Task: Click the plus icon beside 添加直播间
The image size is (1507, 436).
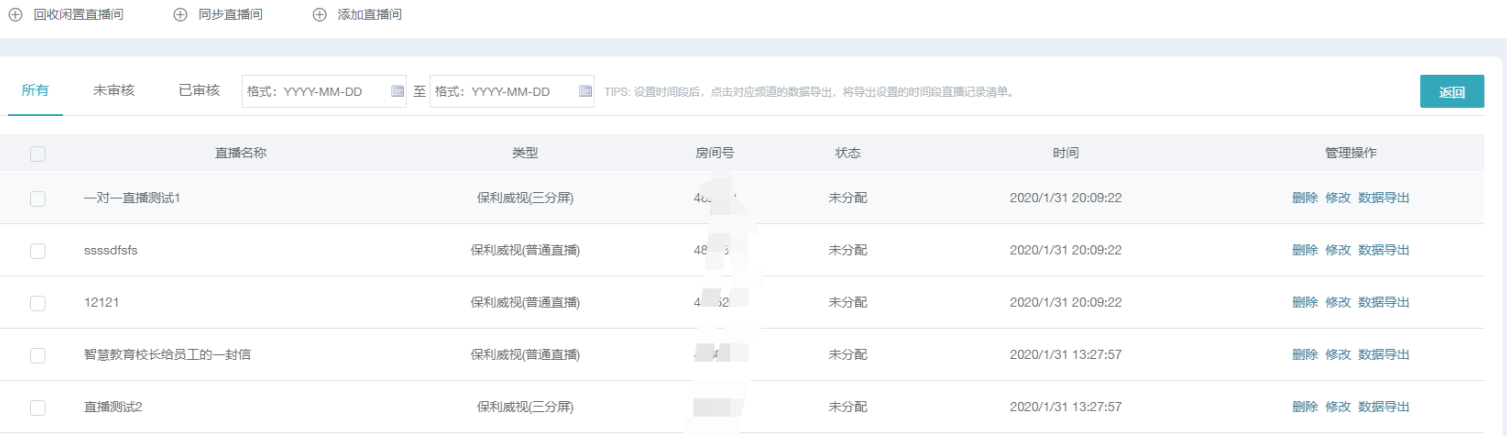Action: [x=320, y=15]
